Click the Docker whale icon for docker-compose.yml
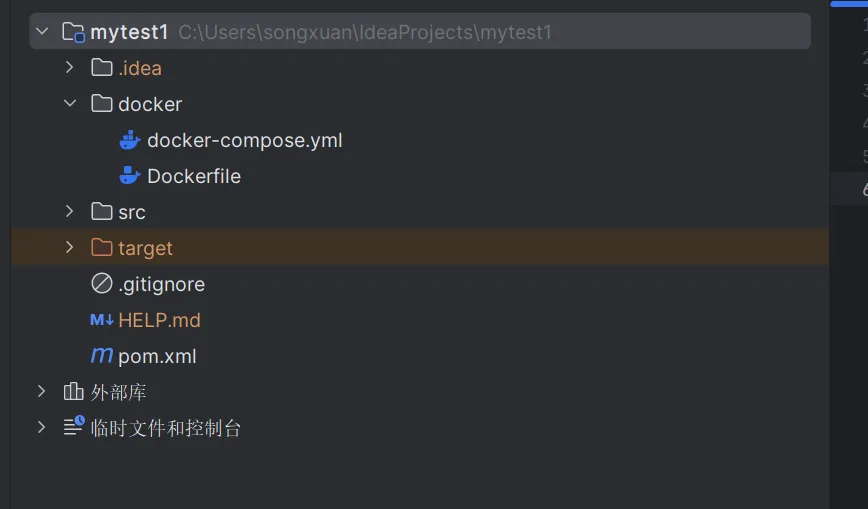Viewport: 868px width, 509px height. pyautogui.click(x=129, y=140)
